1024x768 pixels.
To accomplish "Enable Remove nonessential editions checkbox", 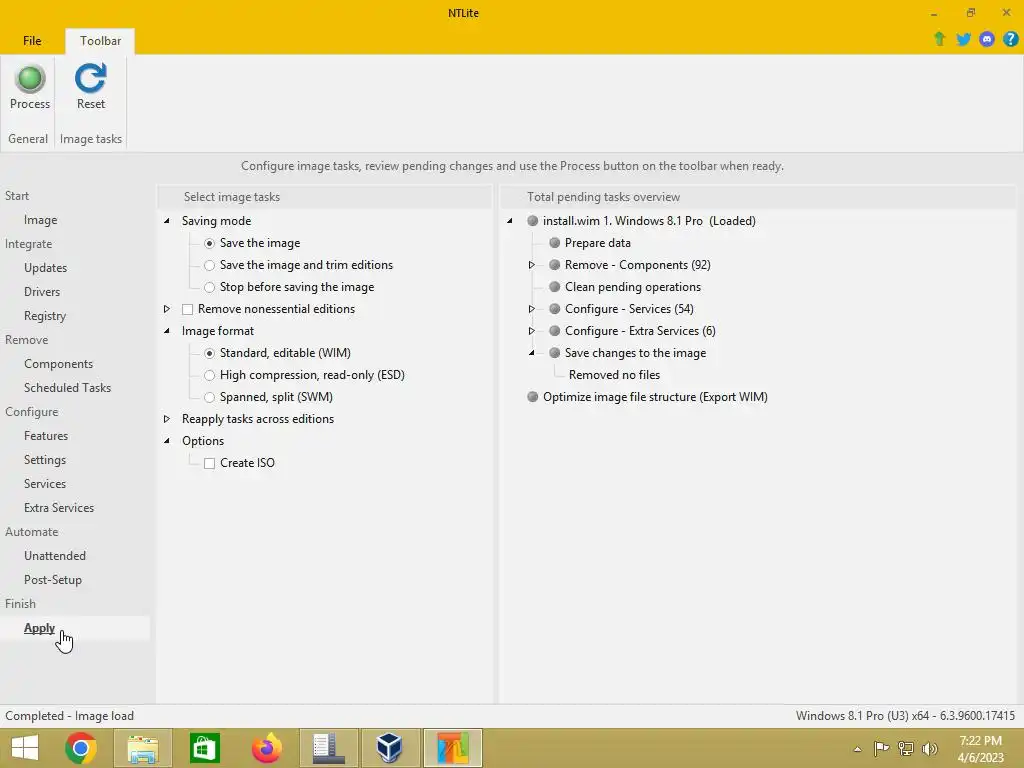I will [x=187, y=309].
